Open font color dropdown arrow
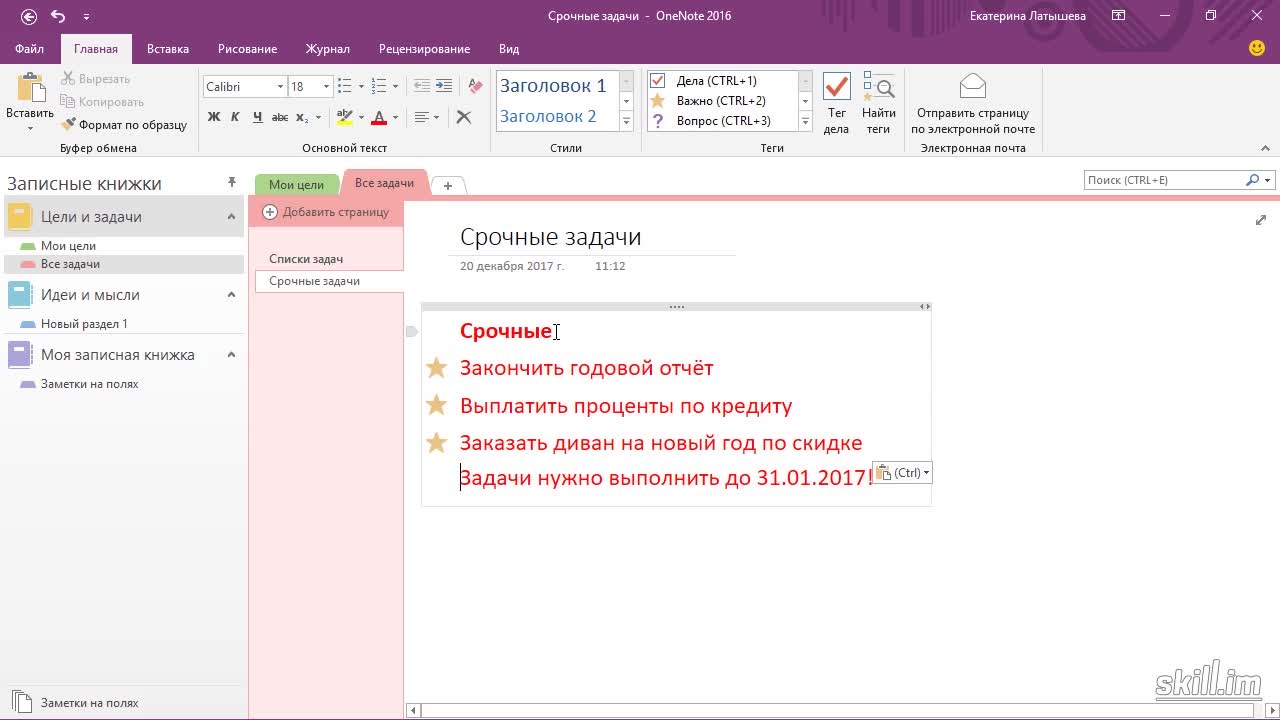 (395, 117)
